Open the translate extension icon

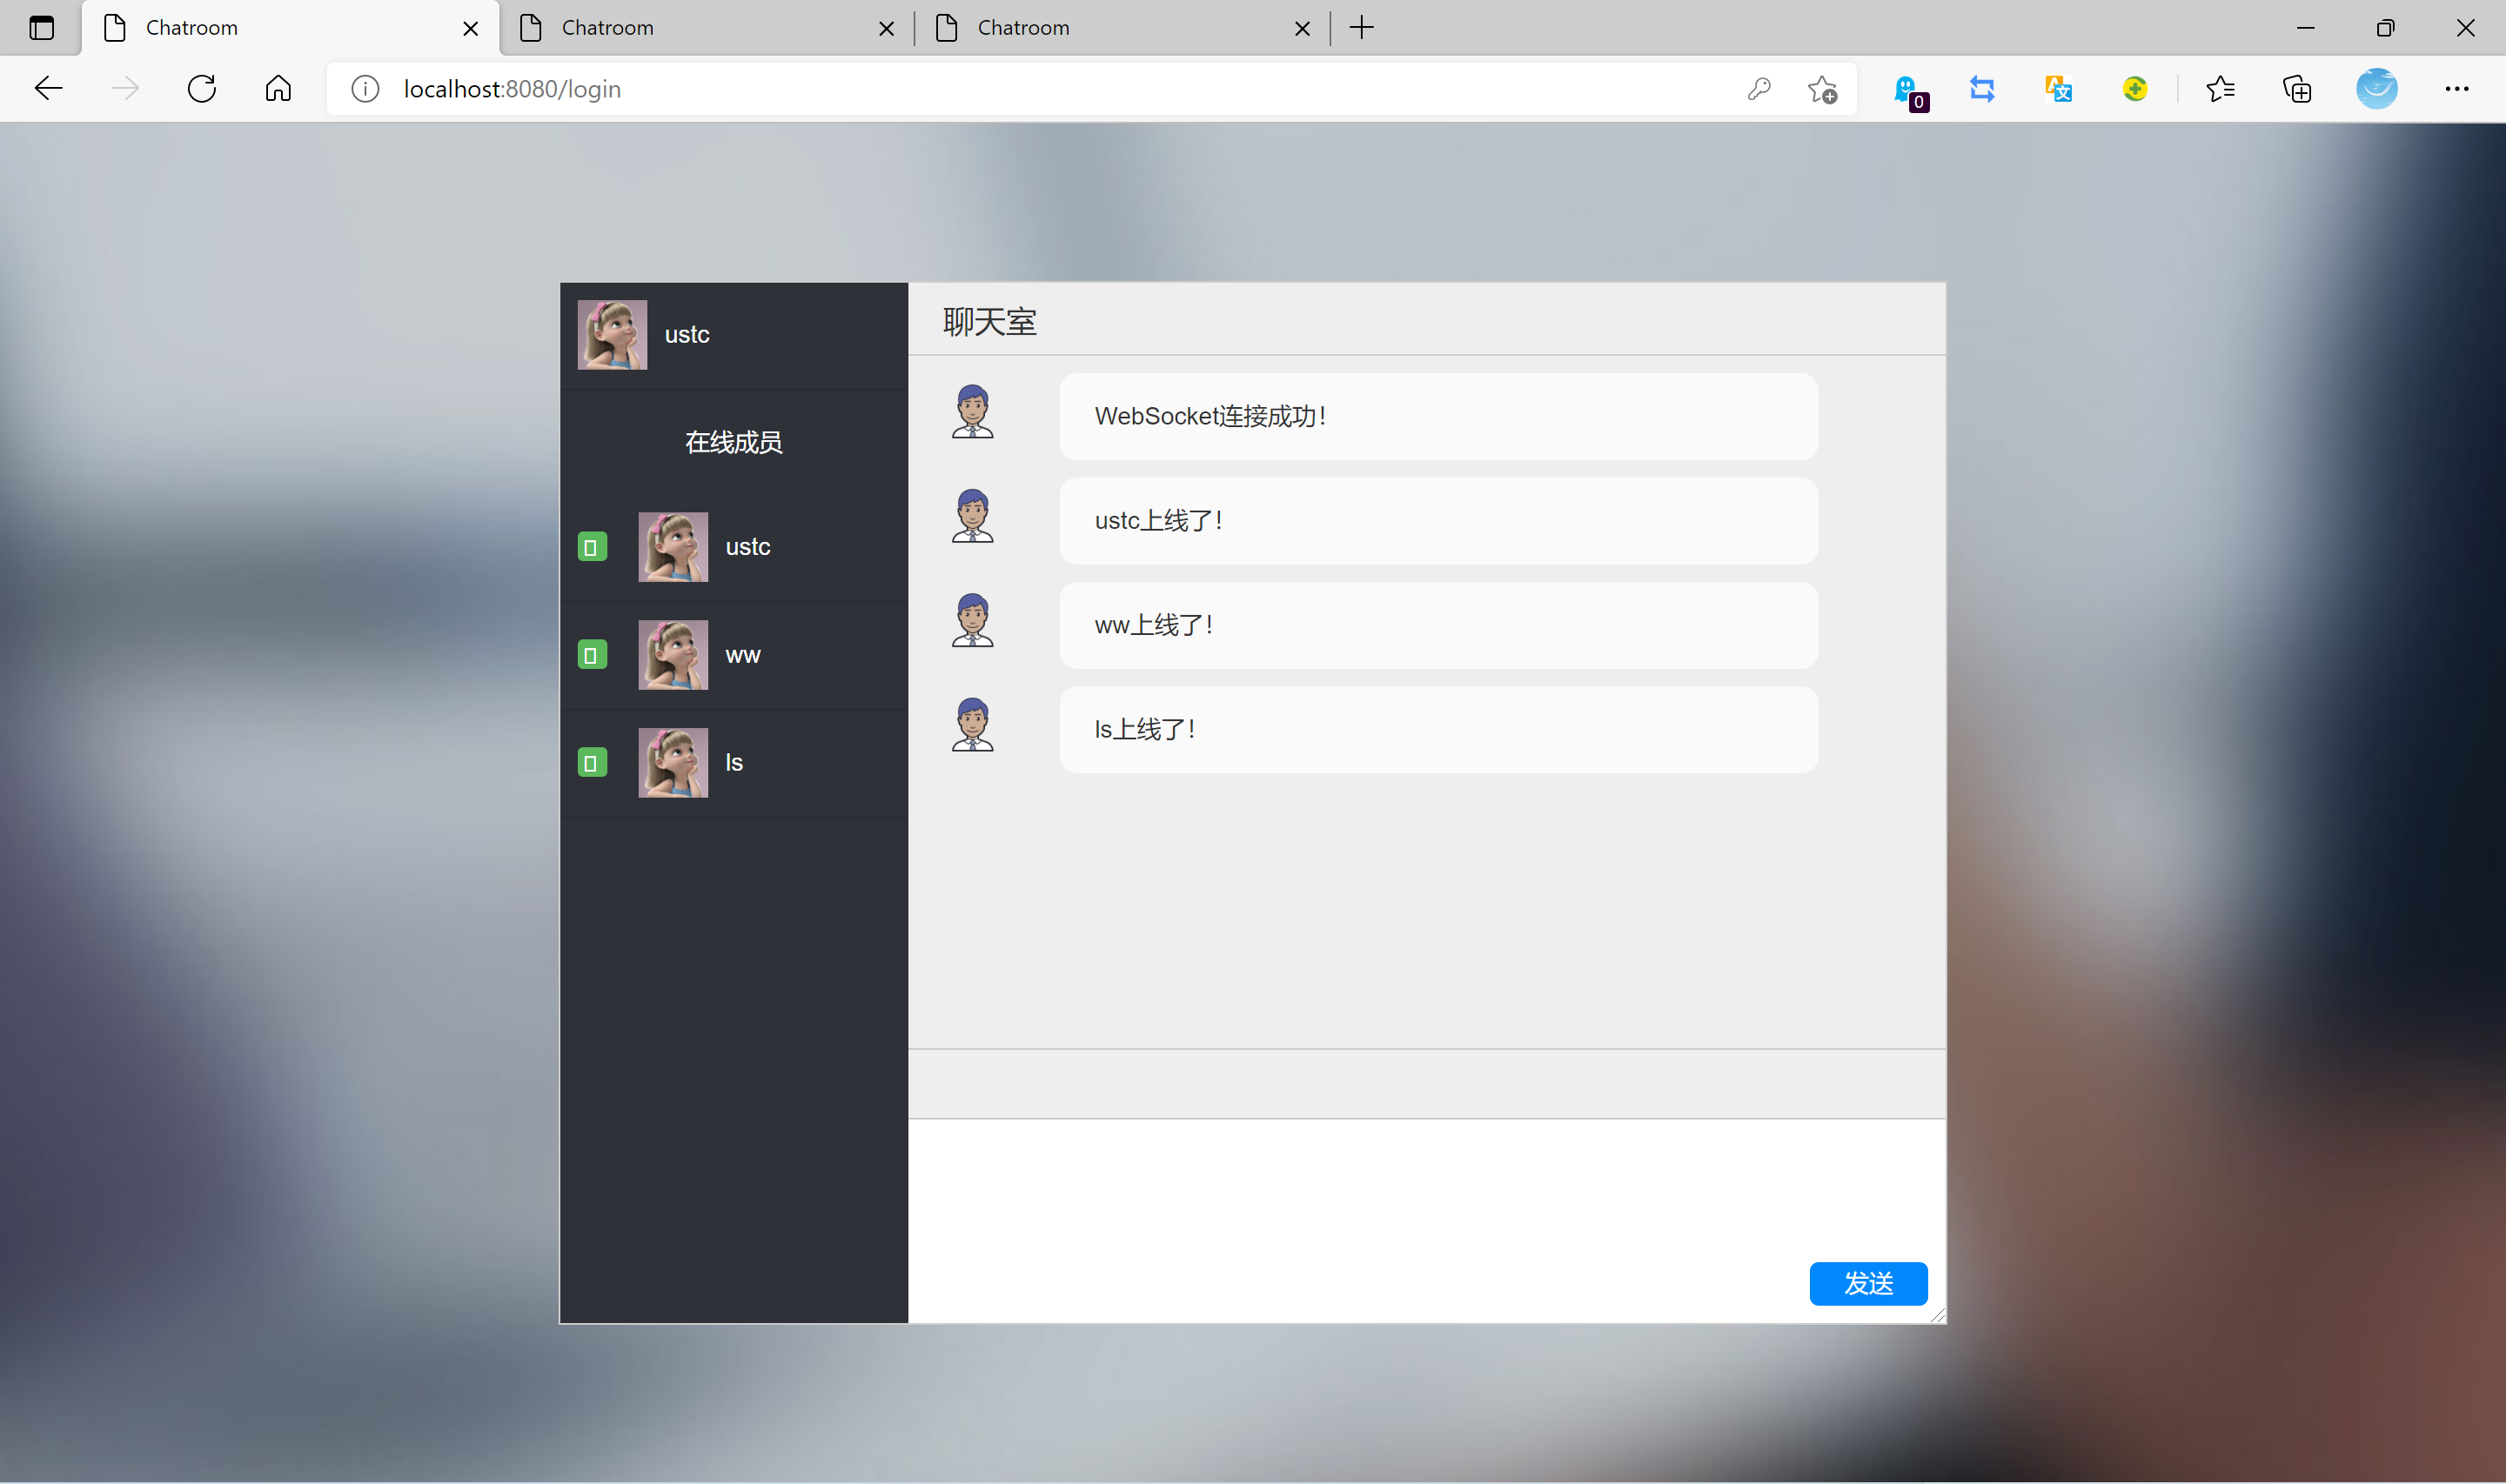pyautogui.click(x=2058, y=89)
